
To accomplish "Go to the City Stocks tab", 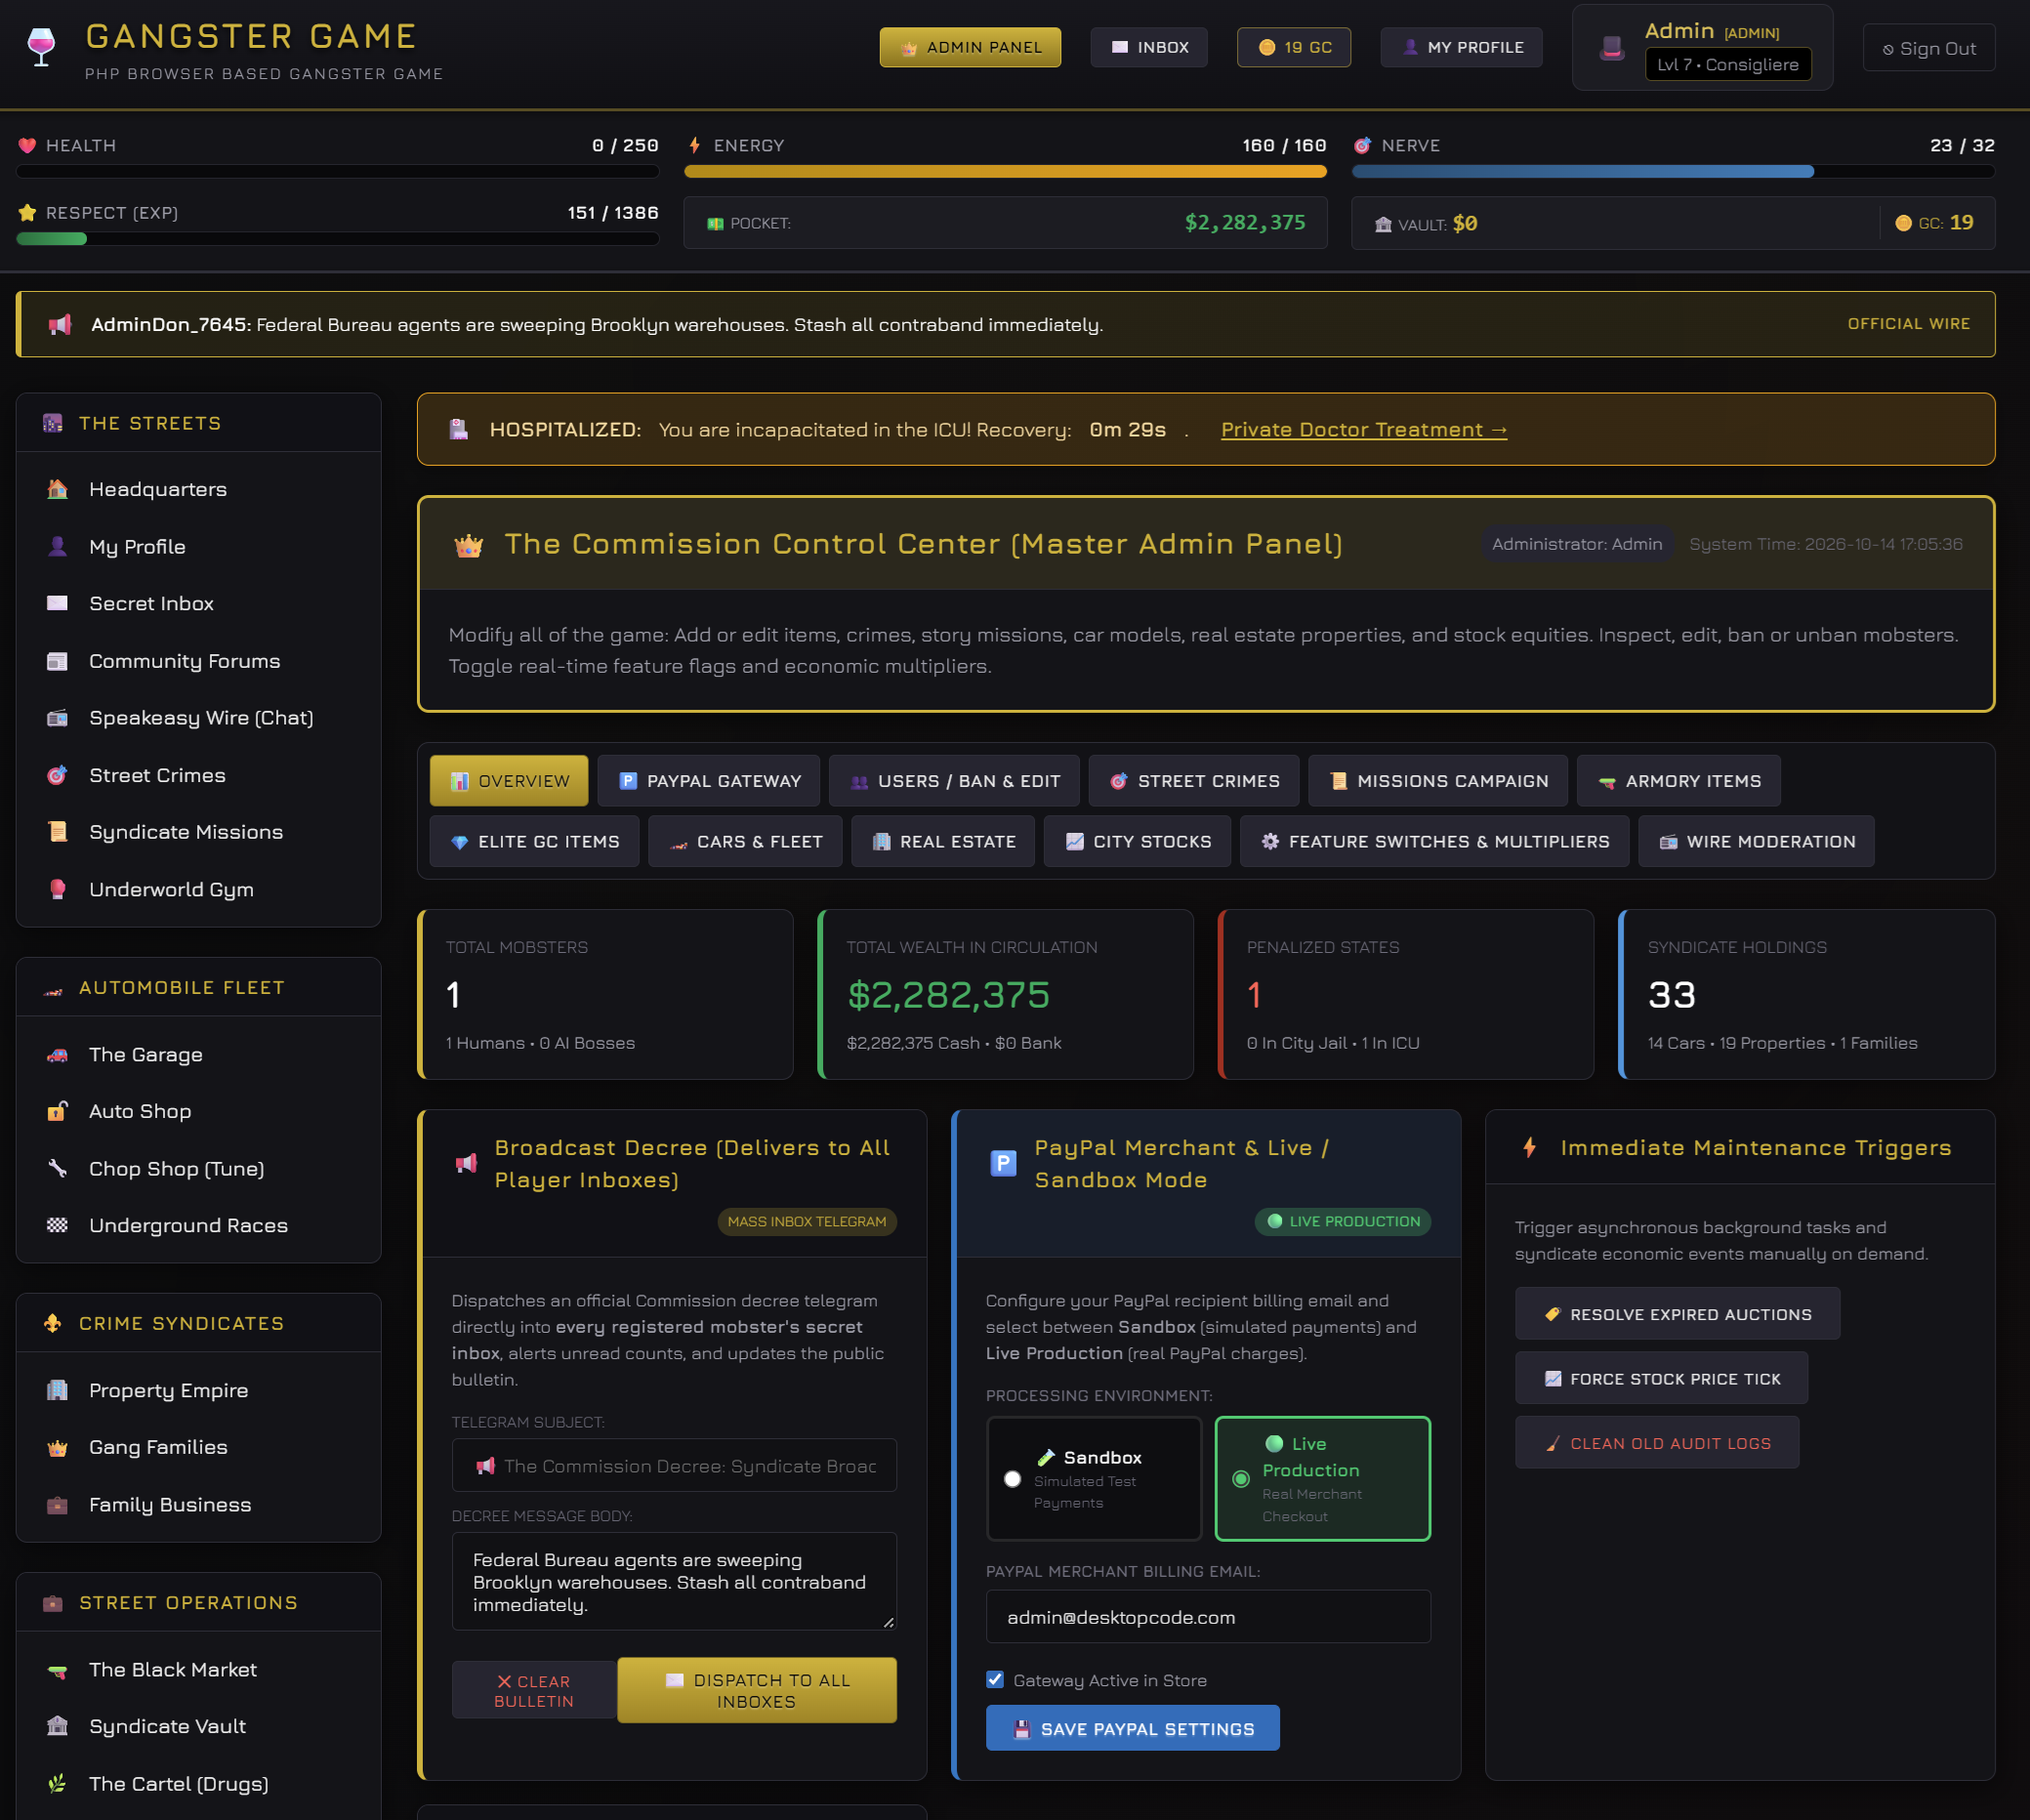I will tap(1137, 842).
